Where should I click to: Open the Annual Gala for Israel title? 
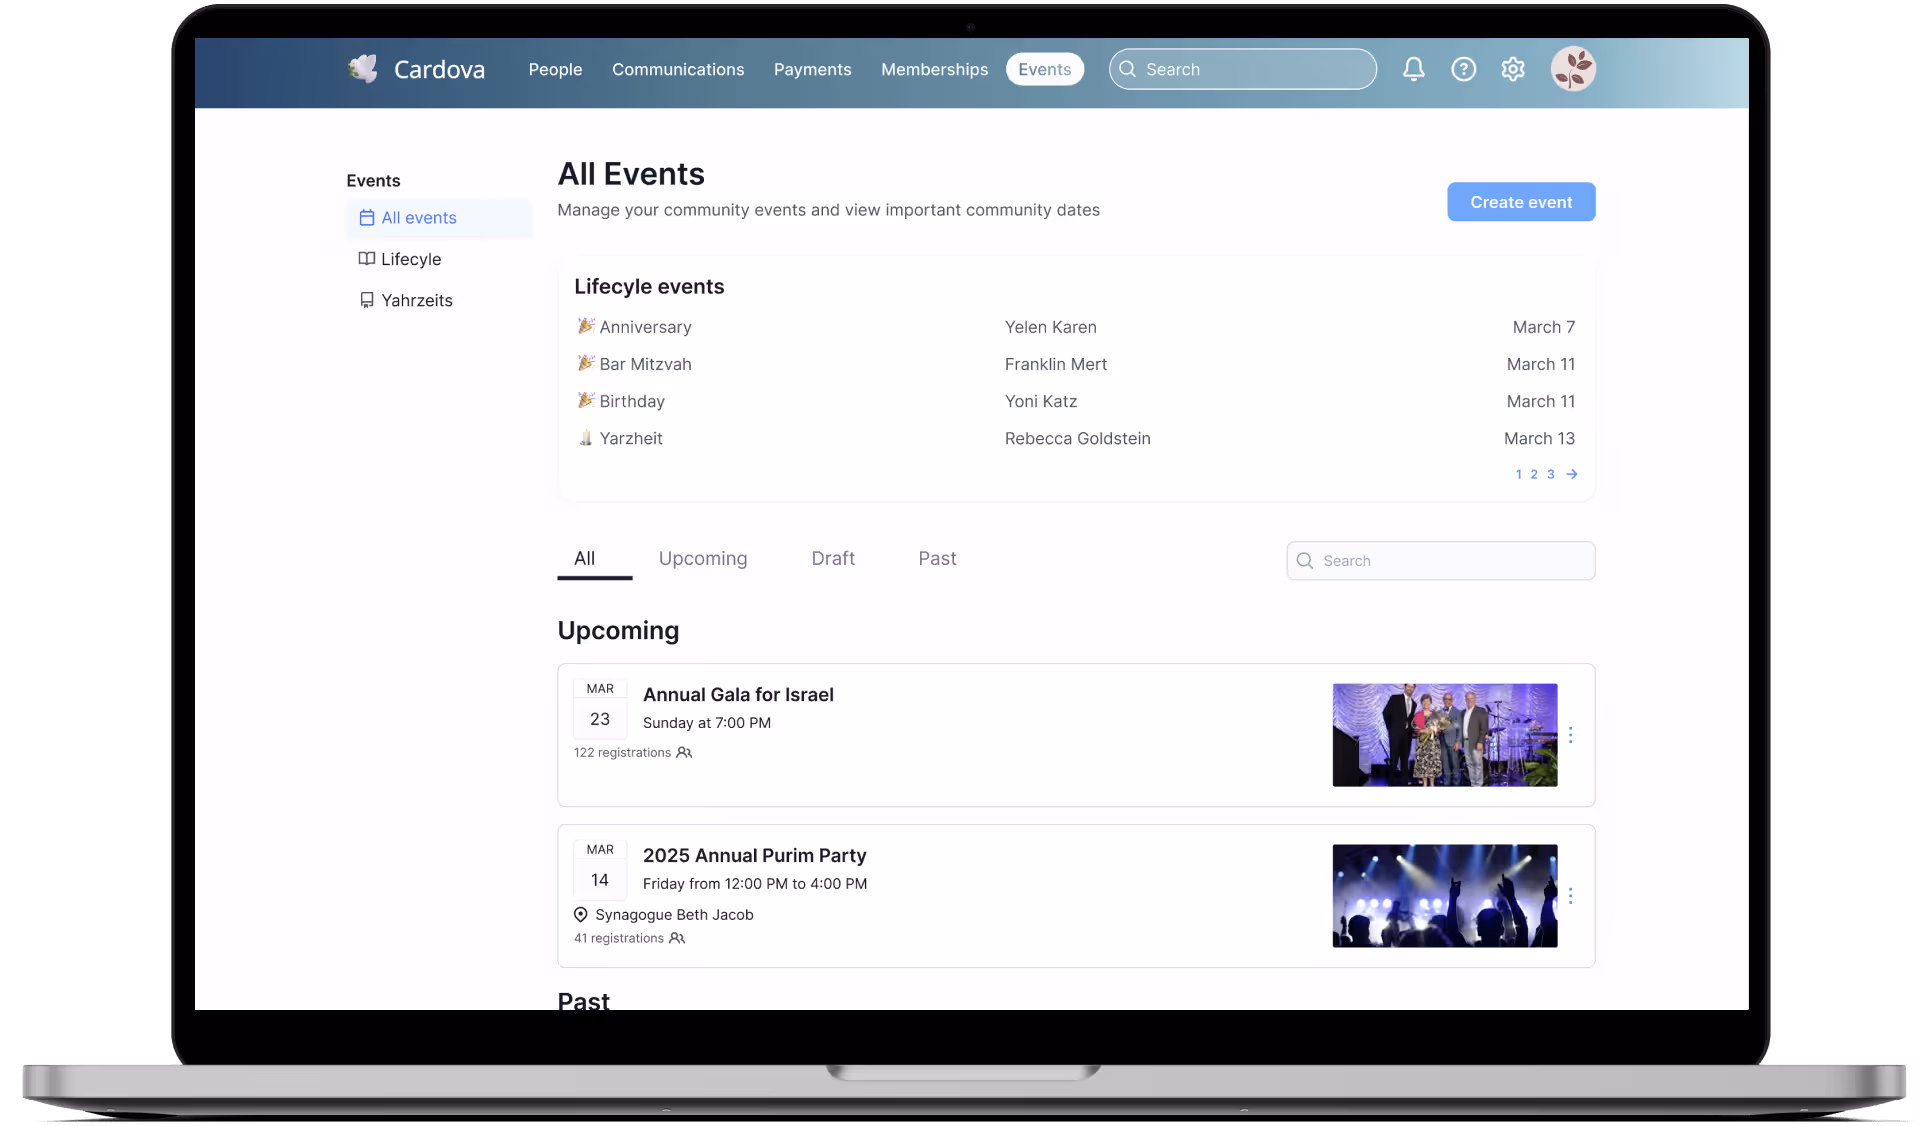(738, 695)
